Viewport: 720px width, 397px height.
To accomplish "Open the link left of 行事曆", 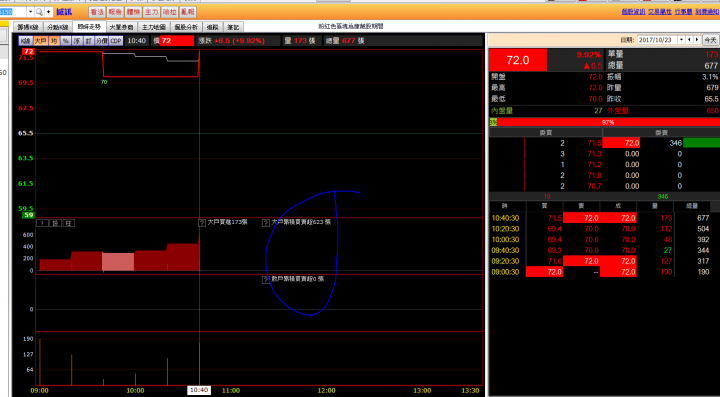I will click(660, 11).
